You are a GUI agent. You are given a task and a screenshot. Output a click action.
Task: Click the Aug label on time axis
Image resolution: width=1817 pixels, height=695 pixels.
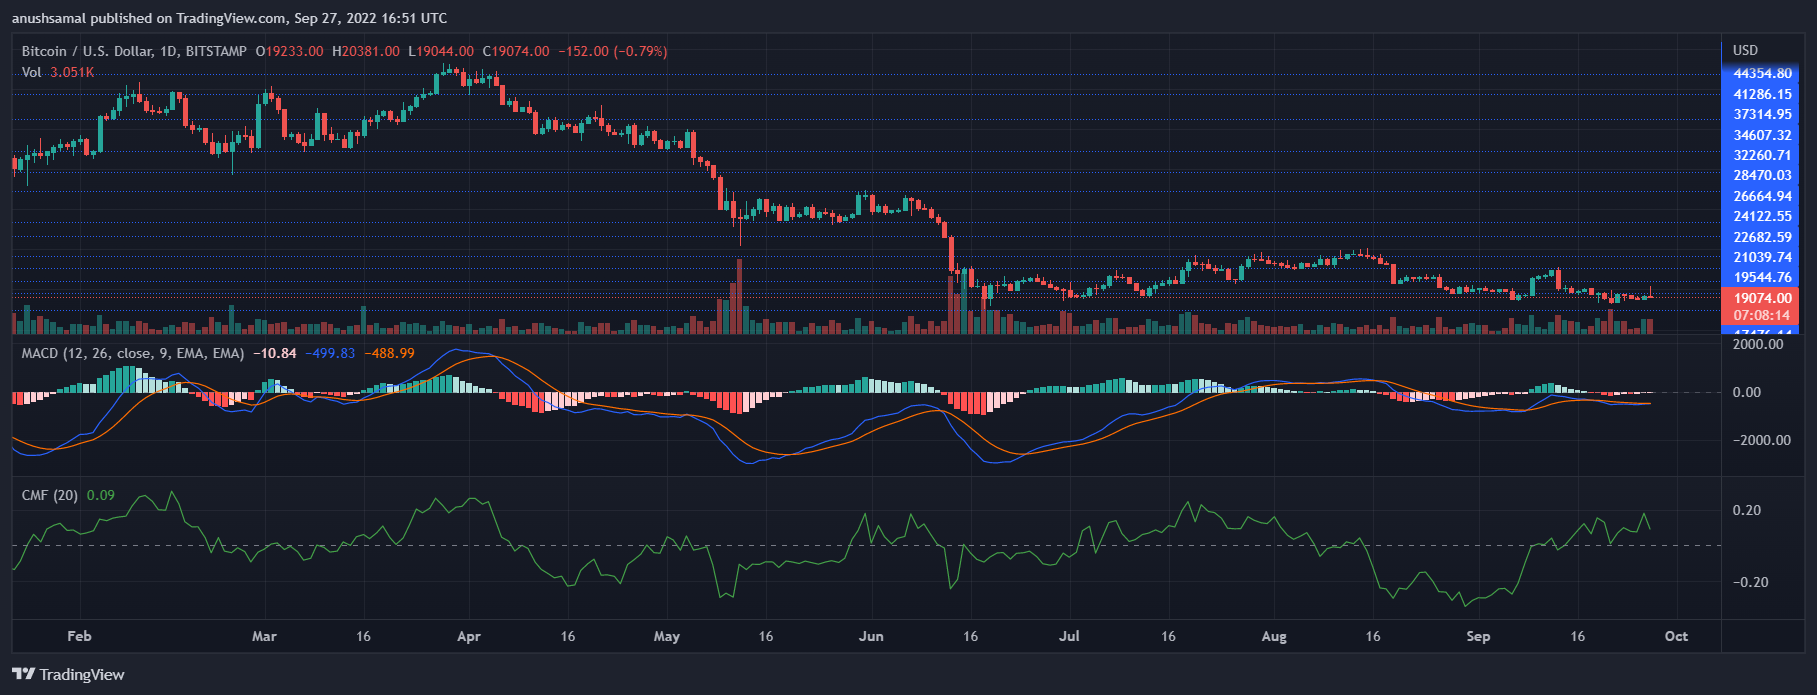point(1274,636)
